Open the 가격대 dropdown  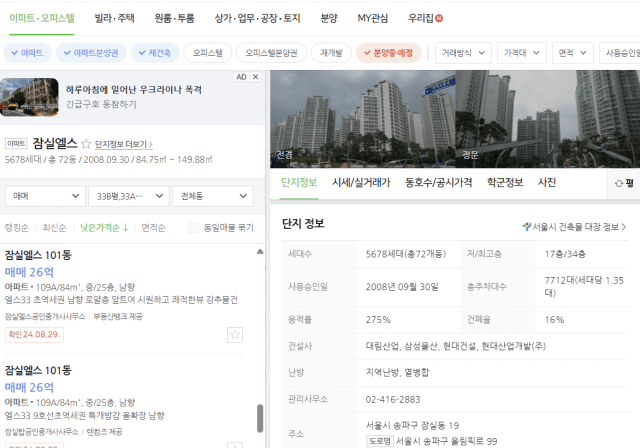pyautogui.click(x=522, y=53)
